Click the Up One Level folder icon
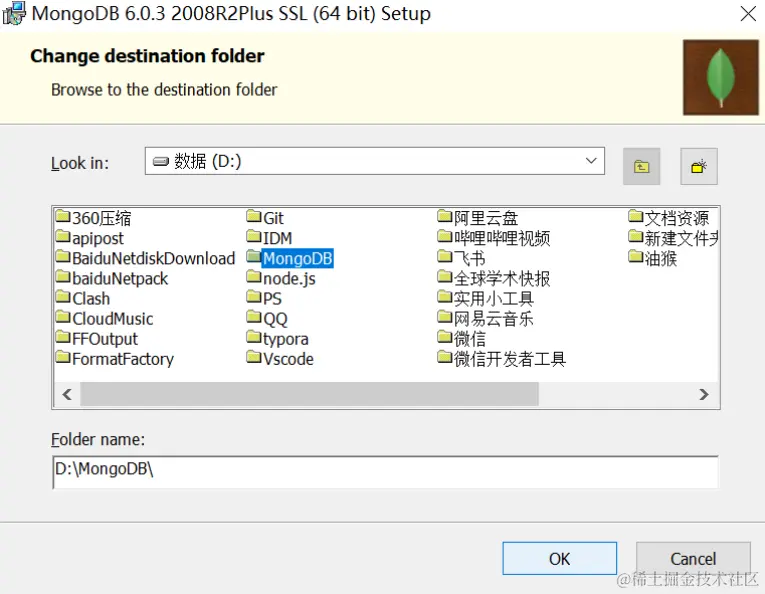Image resolution: width=765 pixels, height=594 pixels. pyautogui.click(x=641, y=166)
